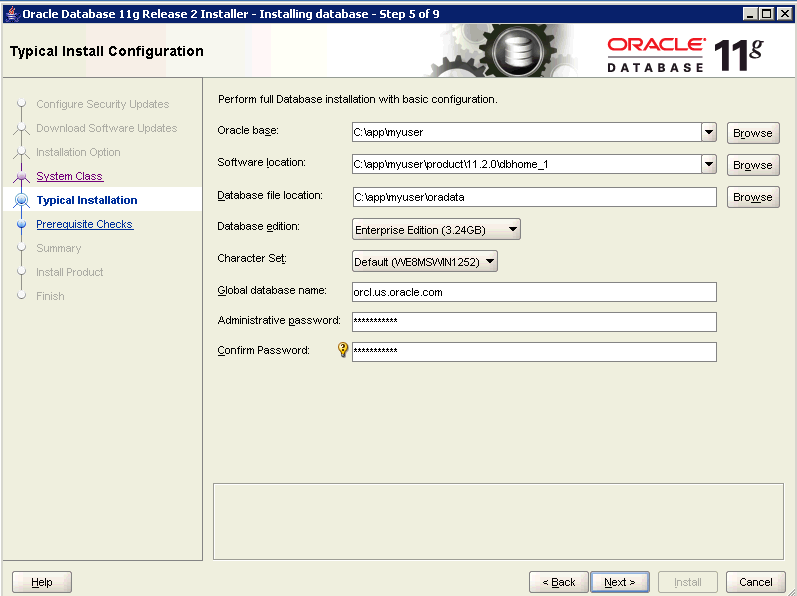The height and width of the screenshot is (596, 797).
Task: Click the password hint key icon
Action: coord(343,350)
